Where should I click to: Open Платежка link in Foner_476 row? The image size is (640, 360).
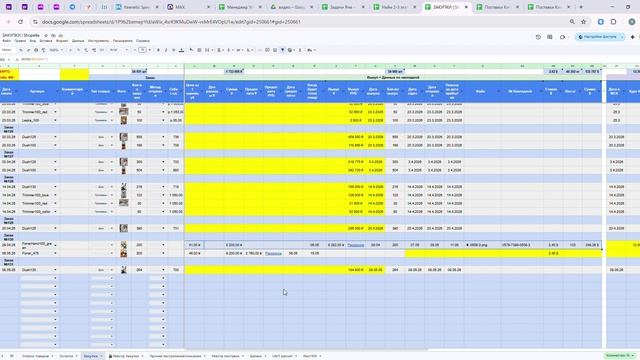[x=273, y=253]
